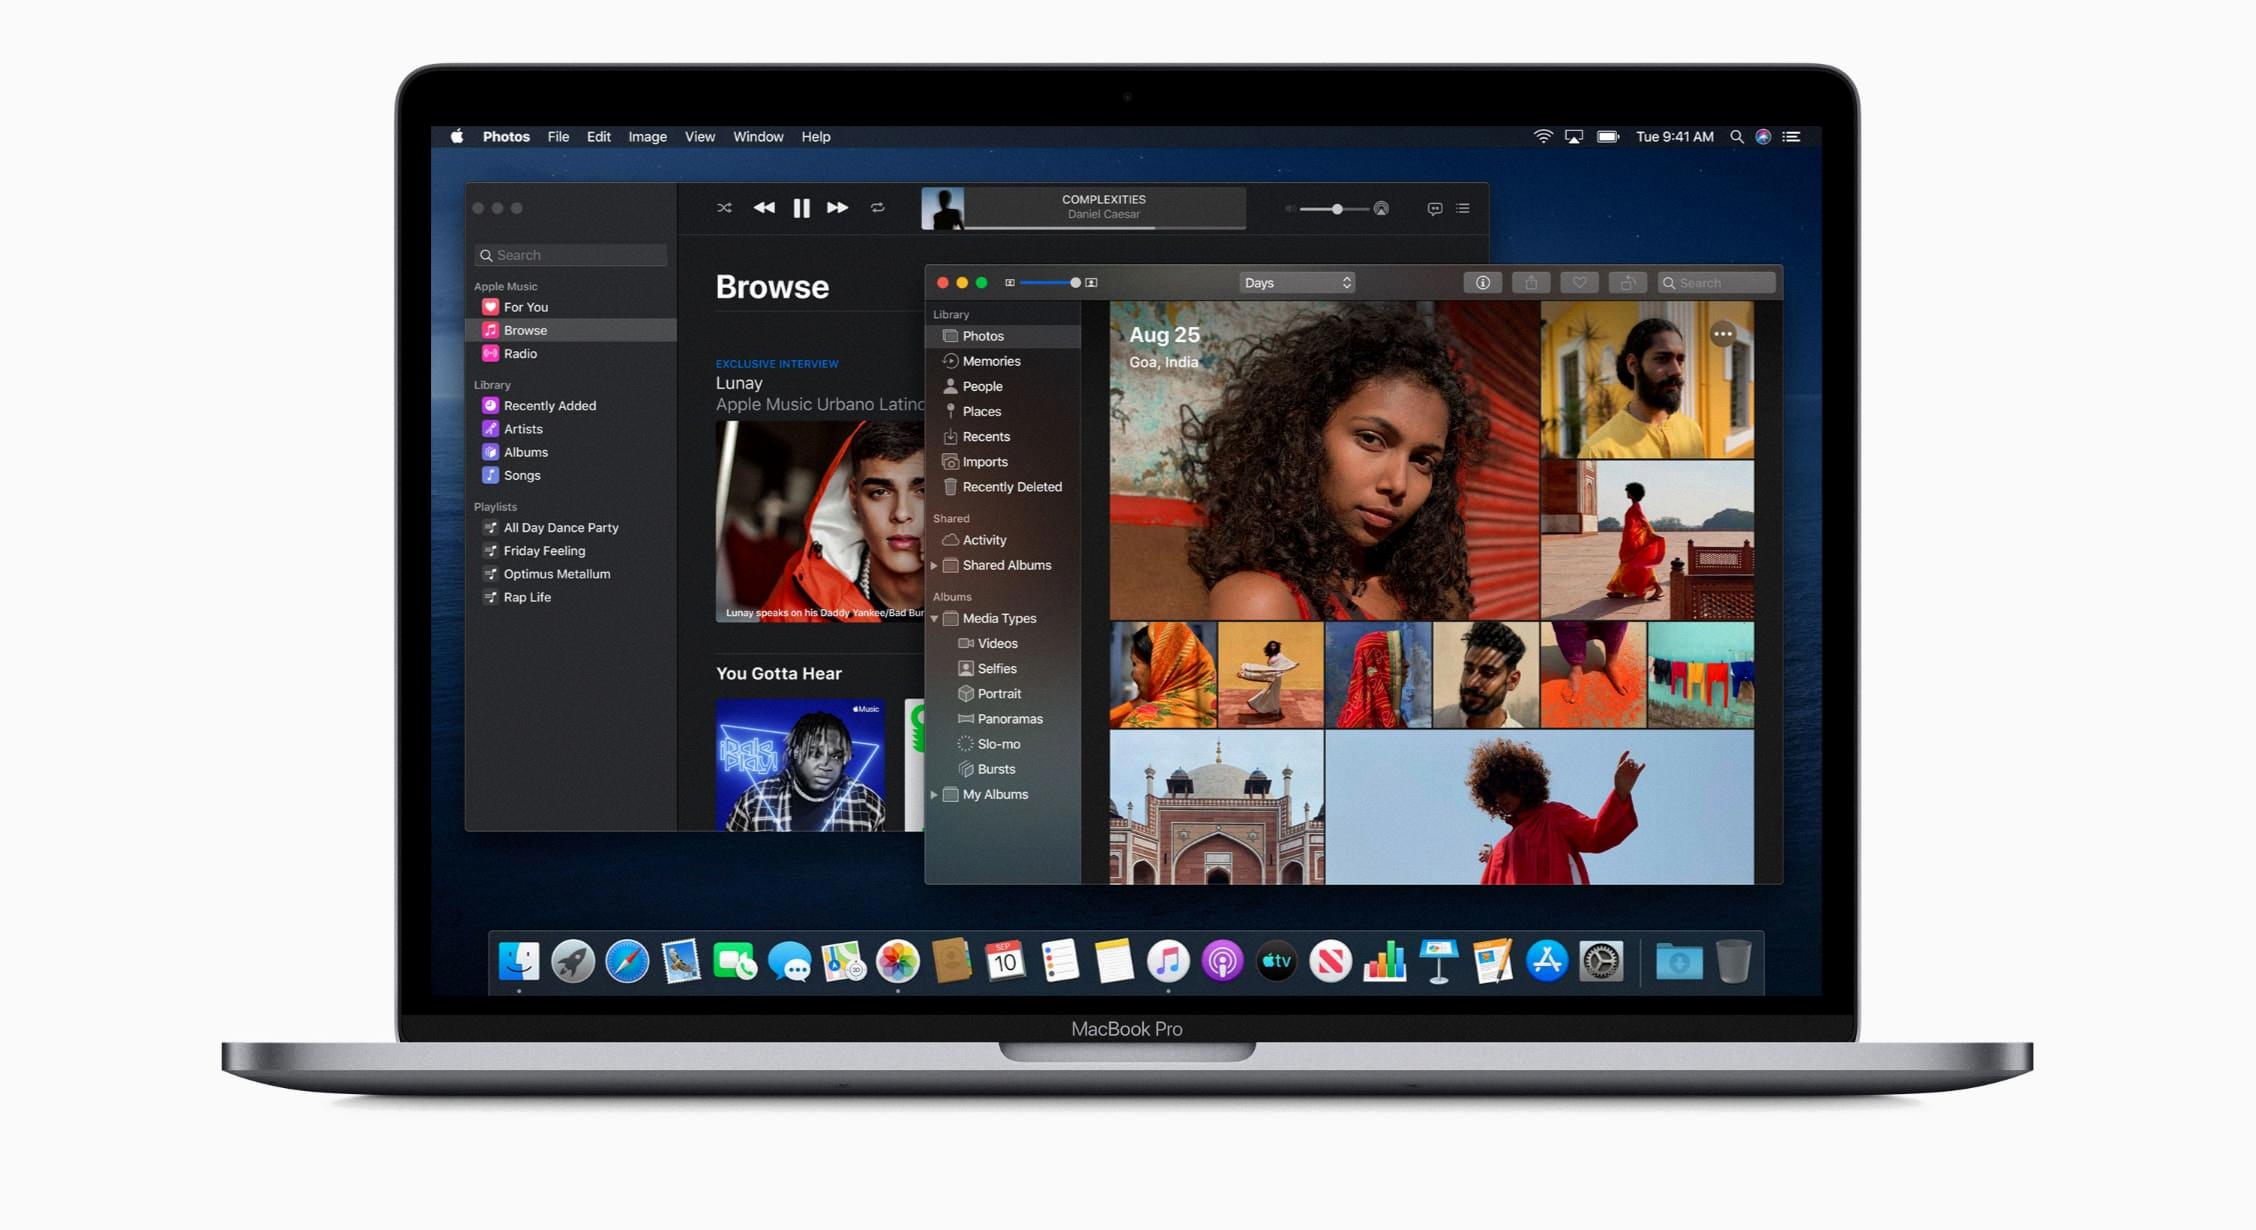Image resolution: width=2256 pixels, height=1230 pixels.
Task: Open the Apple TV app from the Dock
Action: 1276,962
